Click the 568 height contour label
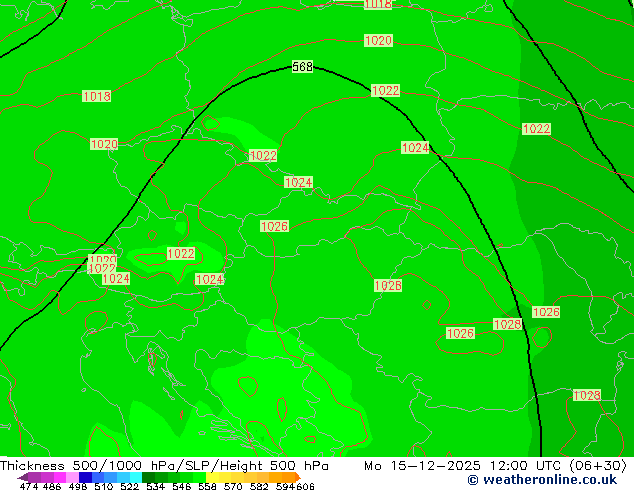This screenshot has width=634, height=490. [302, 67]
